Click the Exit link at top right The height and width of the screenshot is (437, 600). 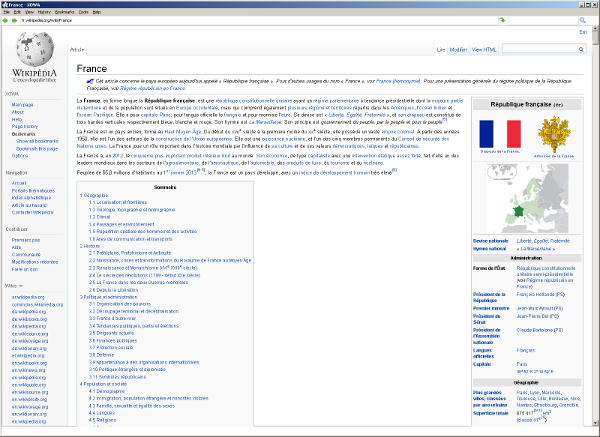[x=583, y=33]
